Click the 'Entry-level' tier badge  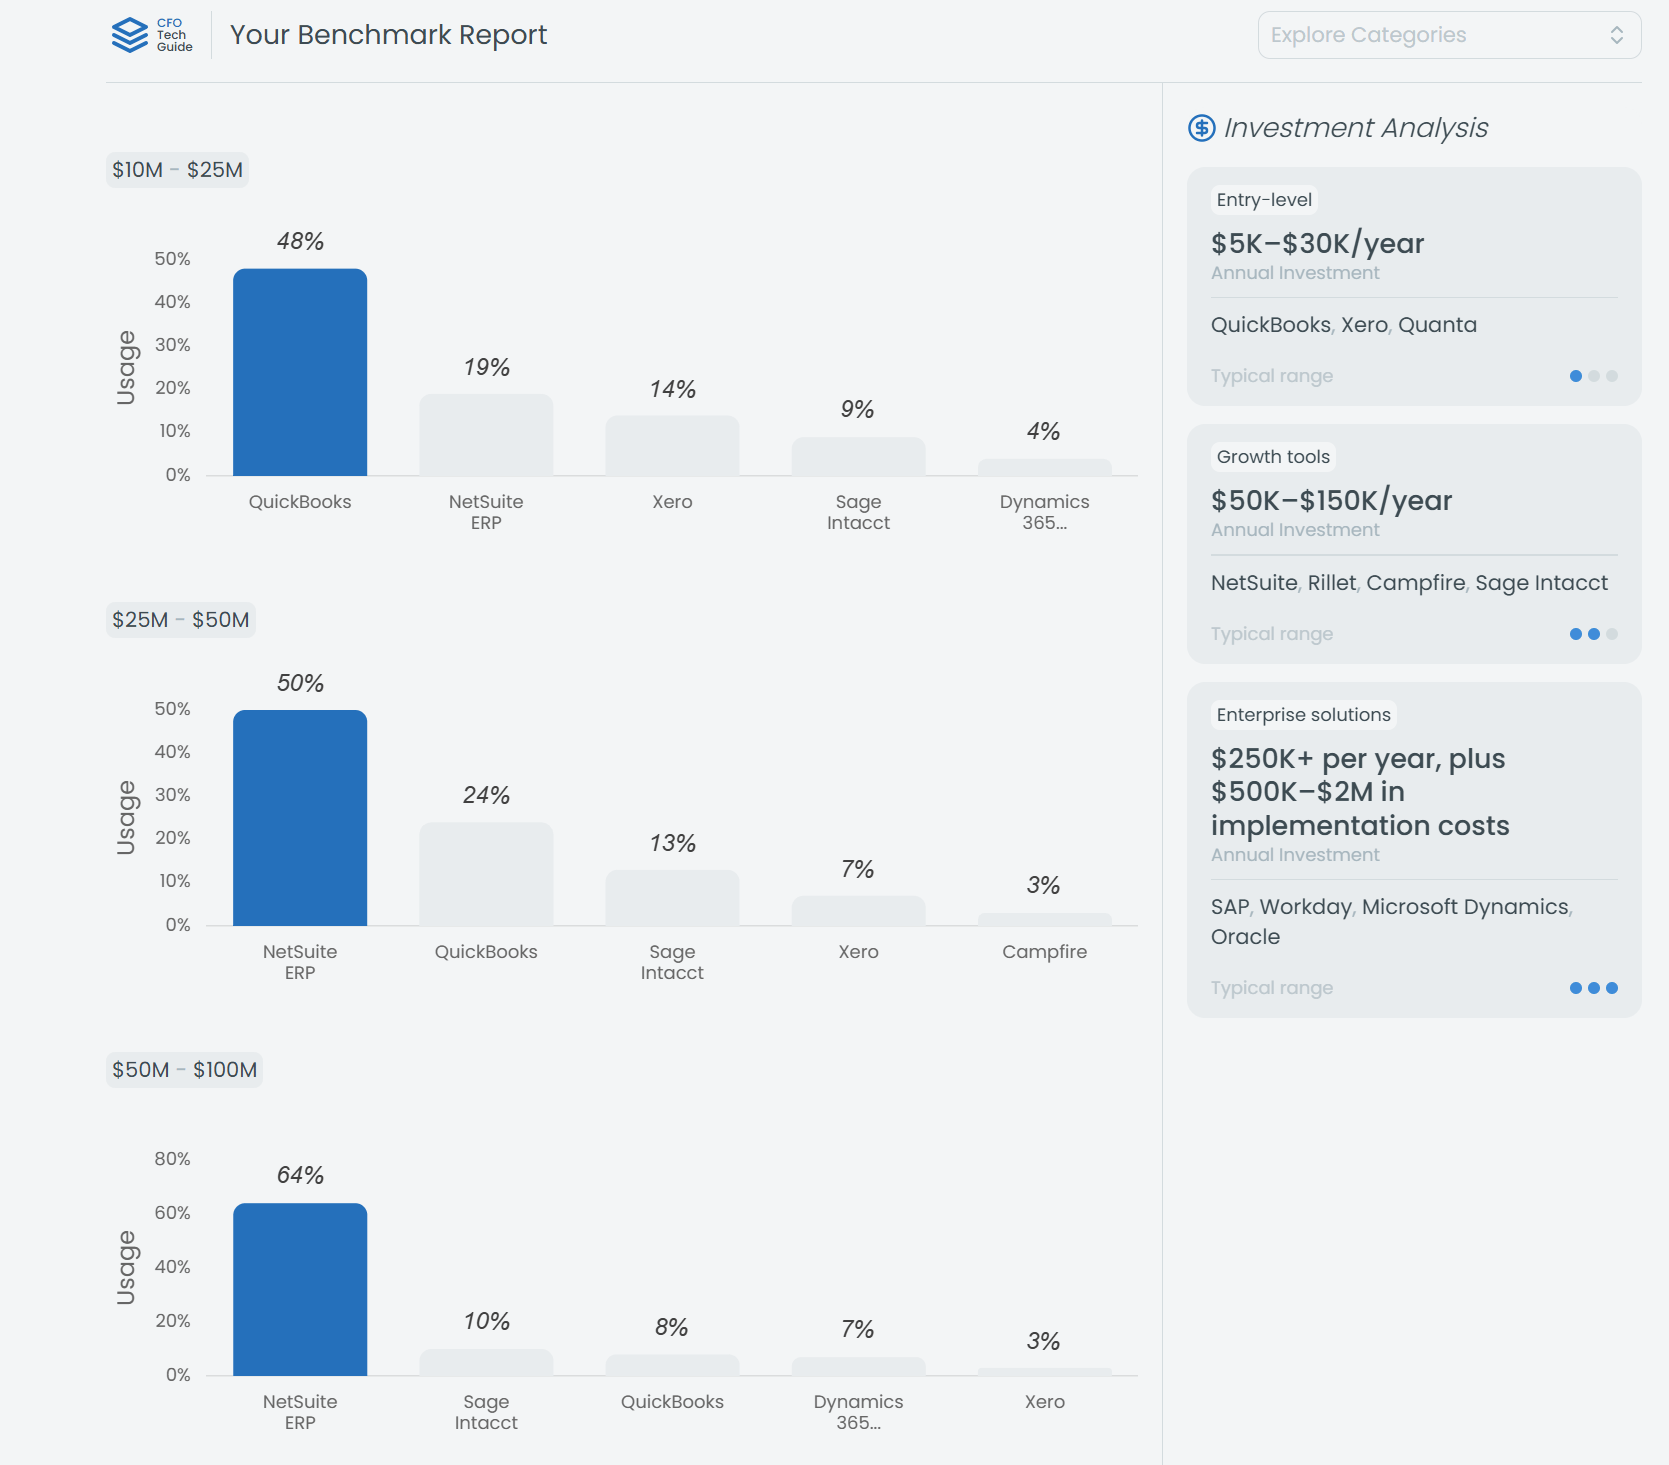(1264, 200)
